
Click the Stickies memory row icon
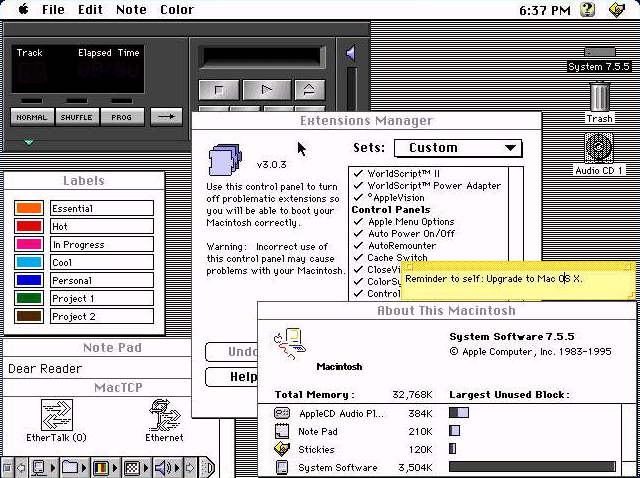point(282,449)
